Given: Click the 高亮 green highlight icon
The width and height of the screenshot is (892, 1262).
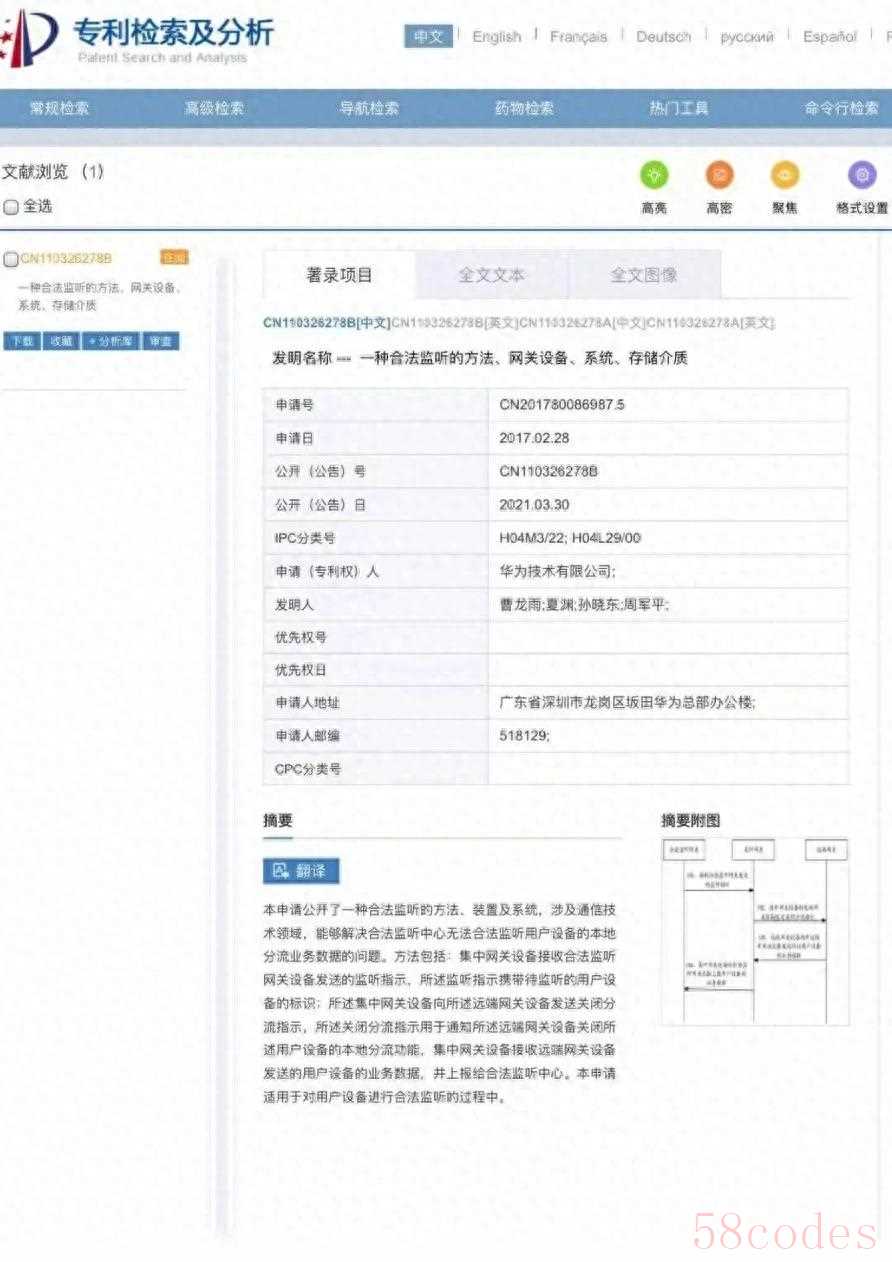Looking at the screenshot, I should pyautogui.click(x=654, y=176).
